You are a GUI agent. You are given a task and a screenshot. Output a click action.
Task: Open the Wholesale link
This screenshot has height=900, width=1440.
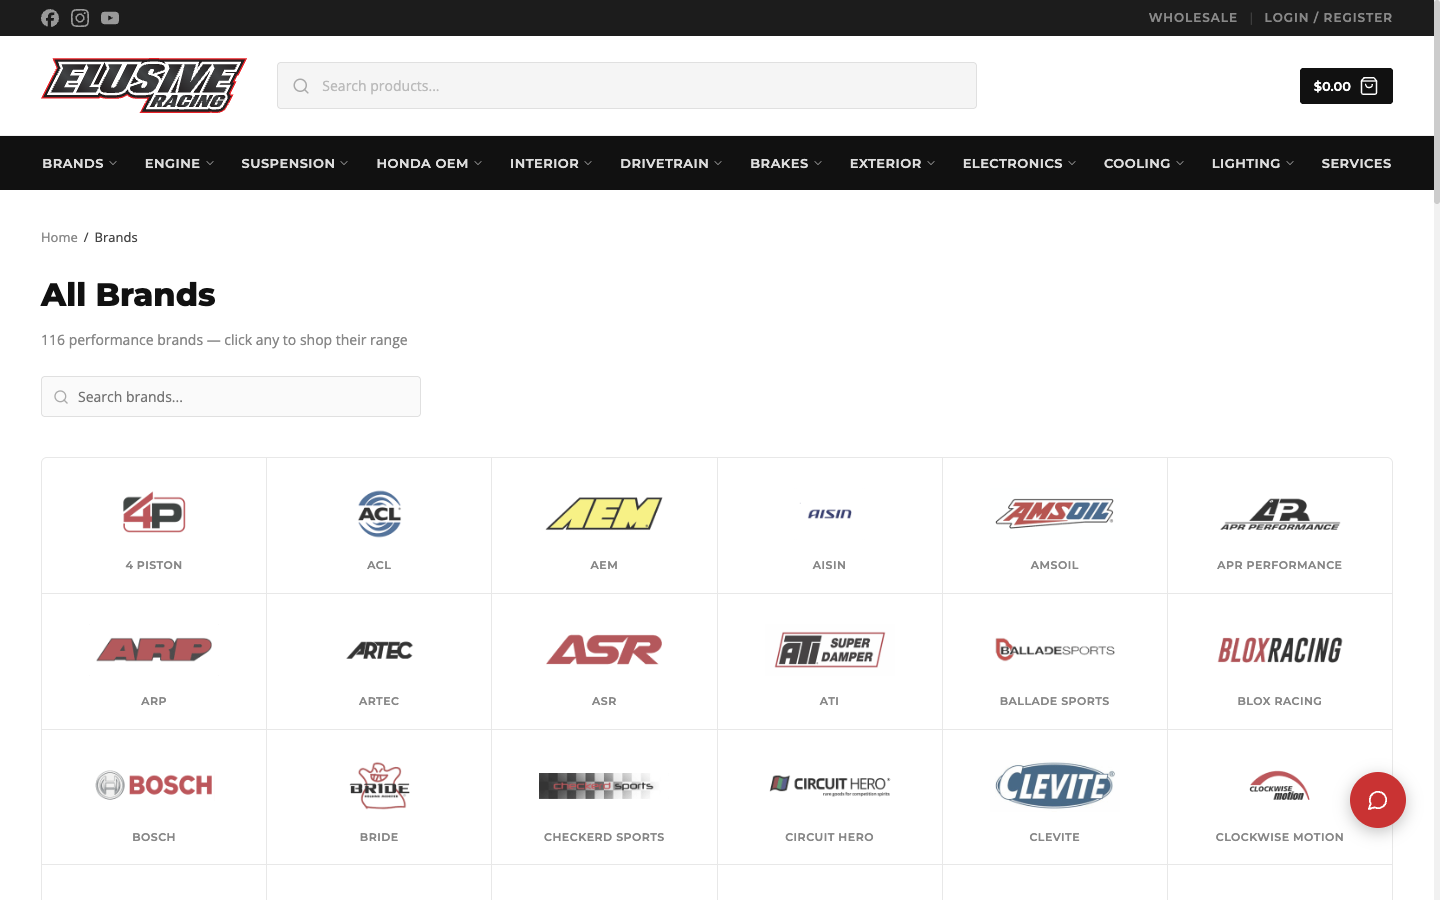click(1193, 18)
